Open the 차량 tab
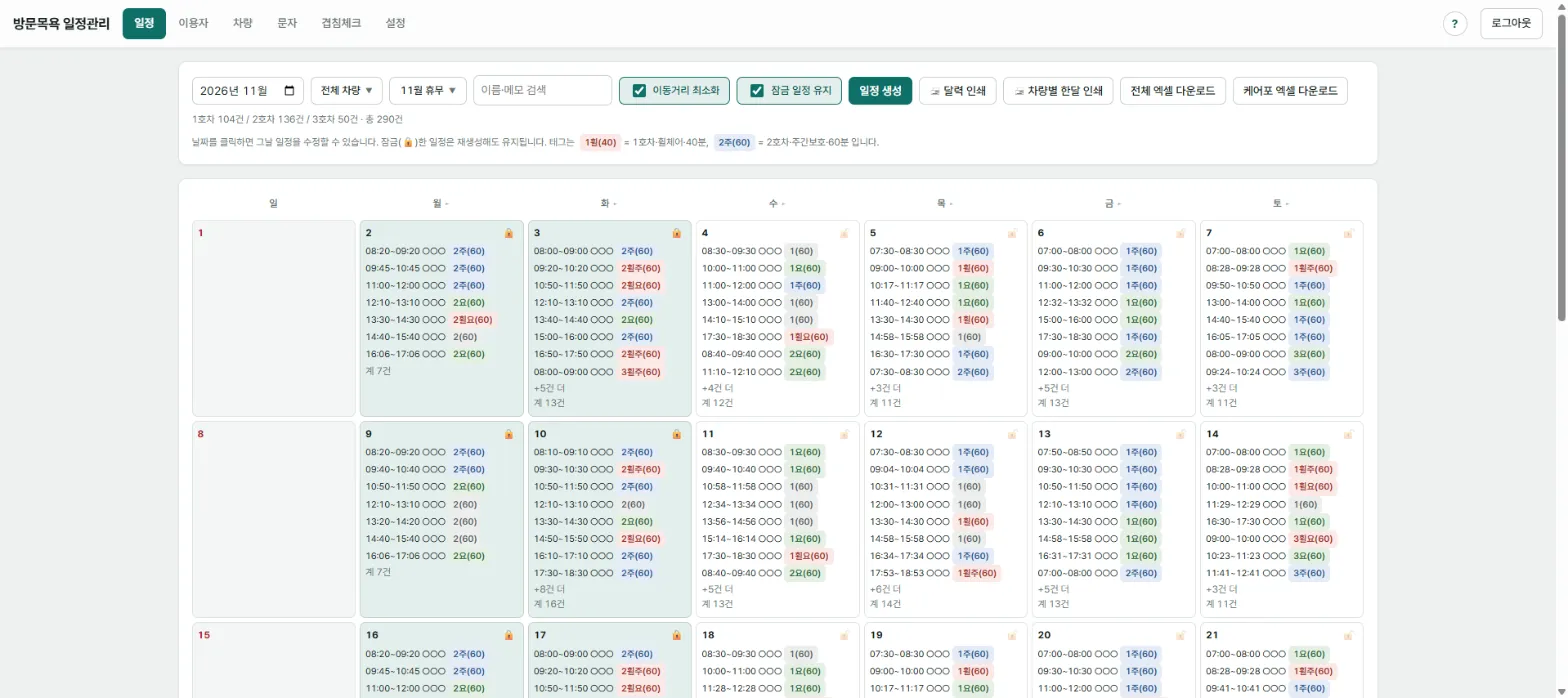 pos(242,23)
